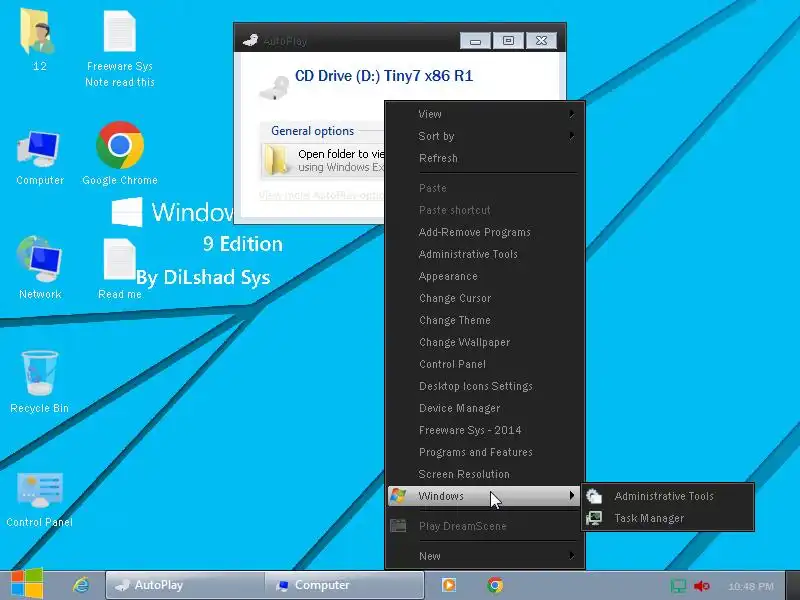This screenshot has height=600, width=800.
Task: Select the Computer desktop icon
Action: tap(39, 158)
